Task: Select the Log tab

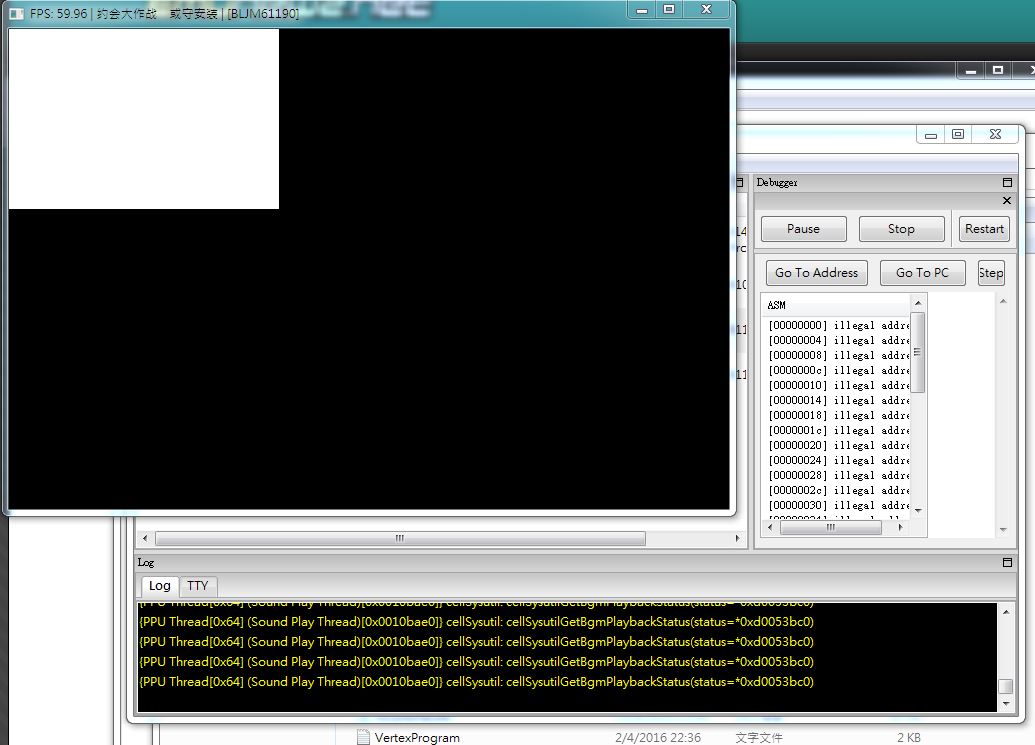Action: 160,586
